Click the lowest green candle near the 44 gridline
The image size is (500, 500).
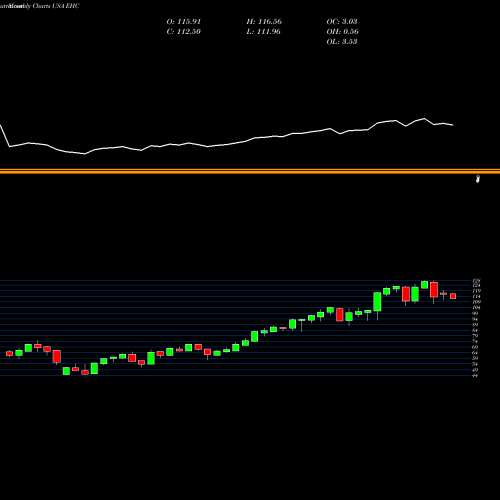tap(66, 371)
